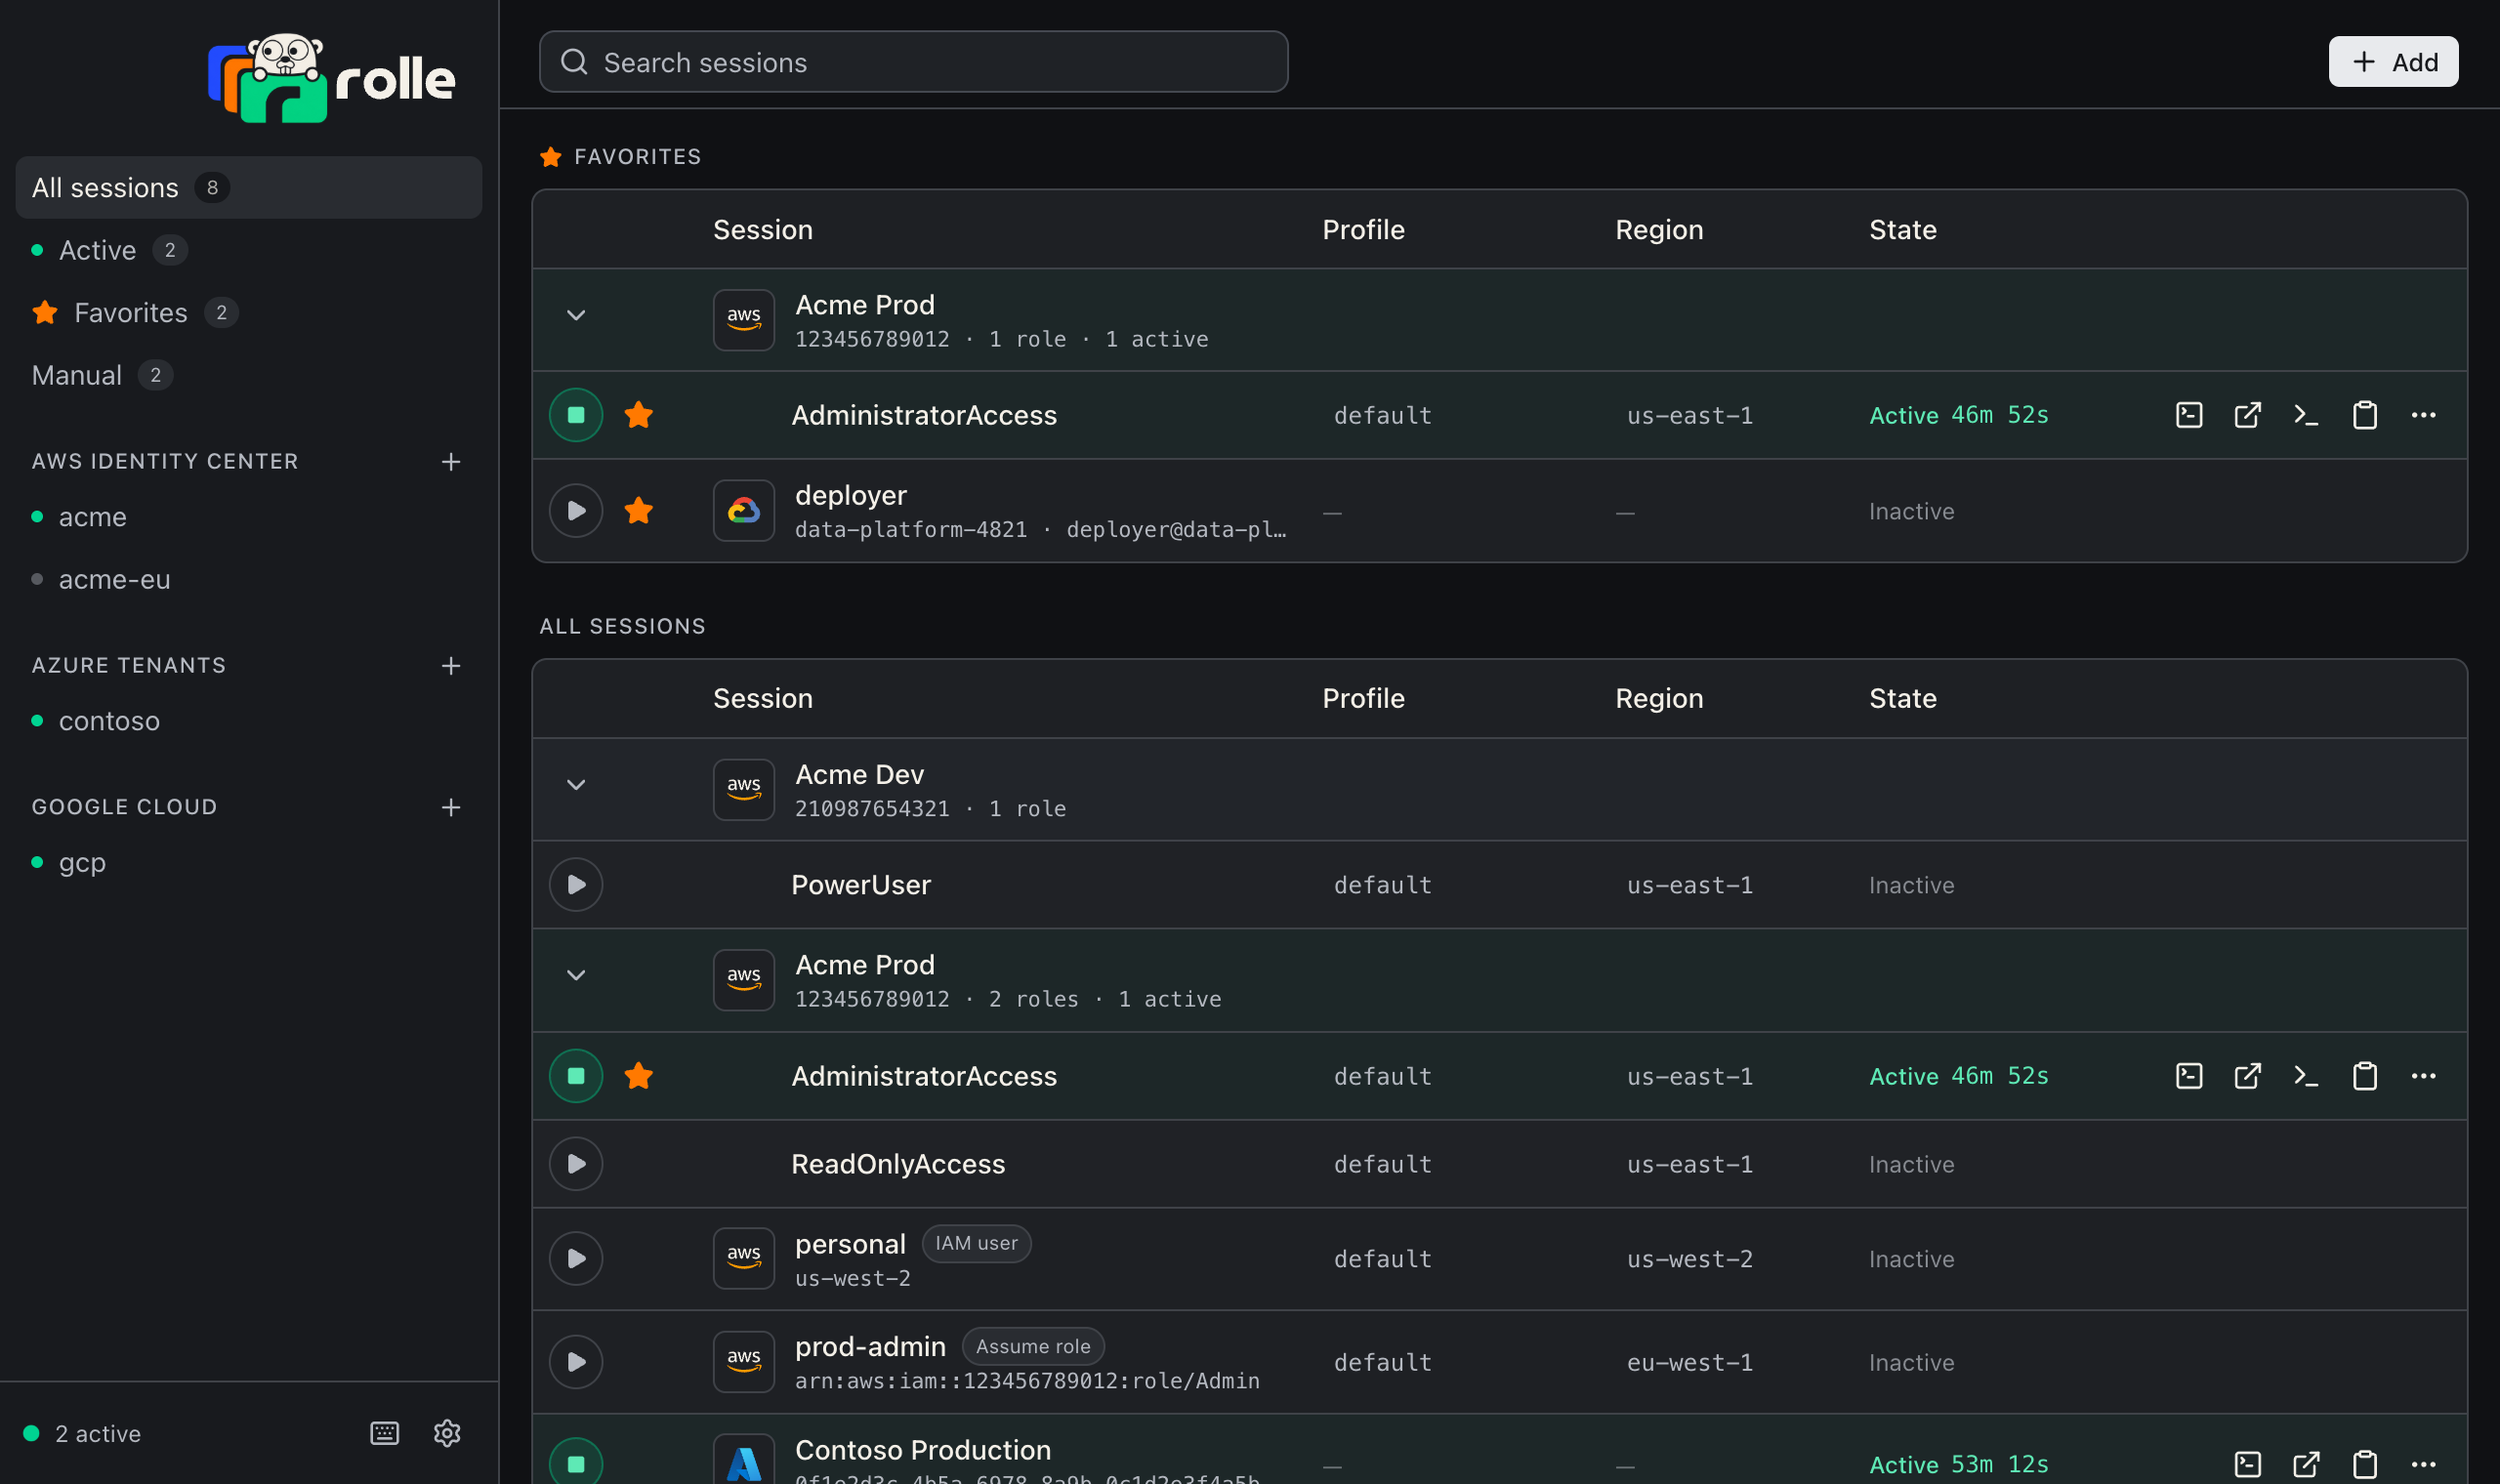Open terminal icon for AdministratorAccess in Favorites
This screenshot has height=1484, width=2500.
click(2189, 415)
